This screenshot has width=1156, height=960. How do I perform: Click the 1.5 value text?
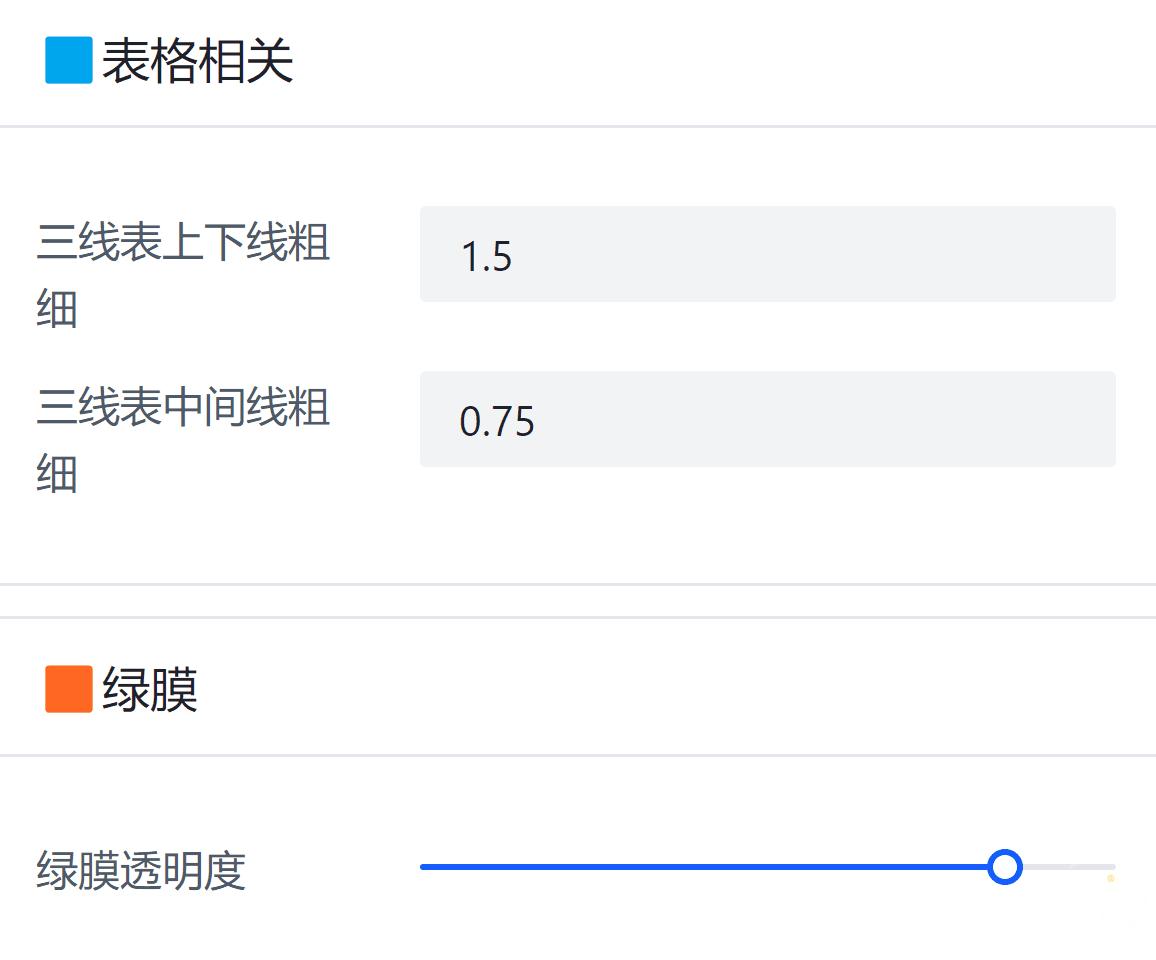tap(486, 257)
